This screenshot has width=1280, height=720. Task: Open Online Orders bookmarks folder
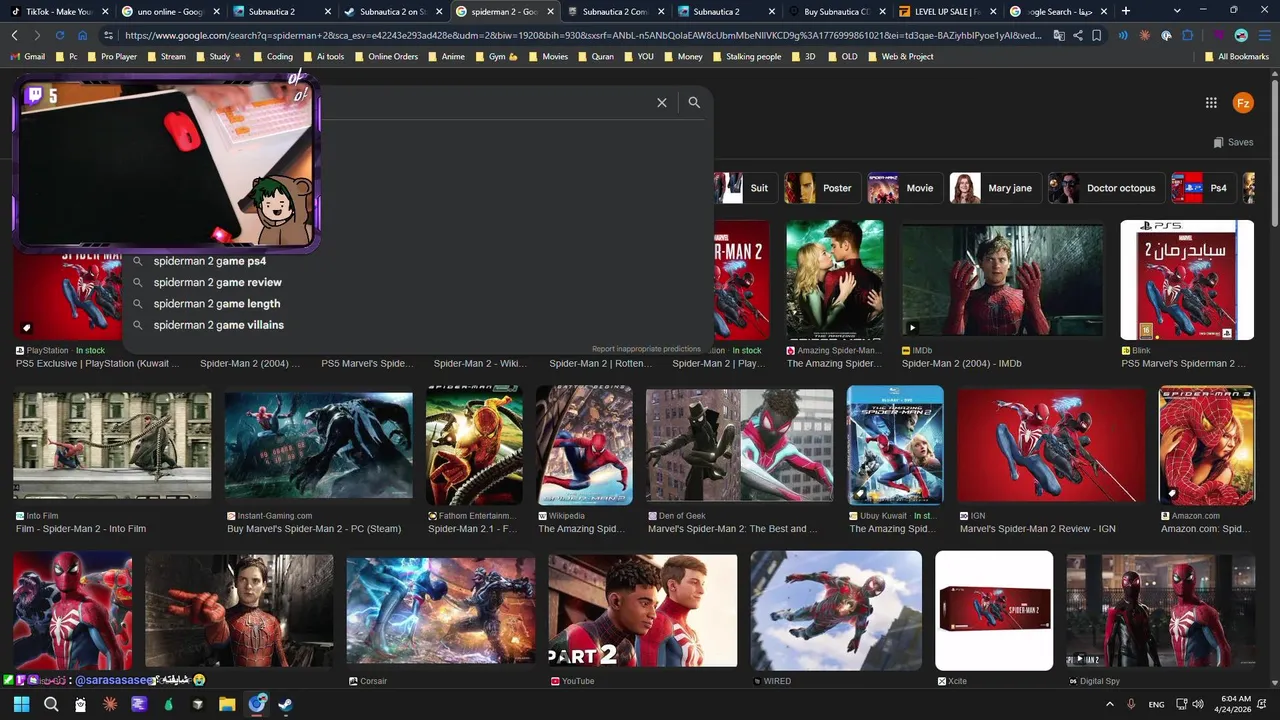(385, 57)
